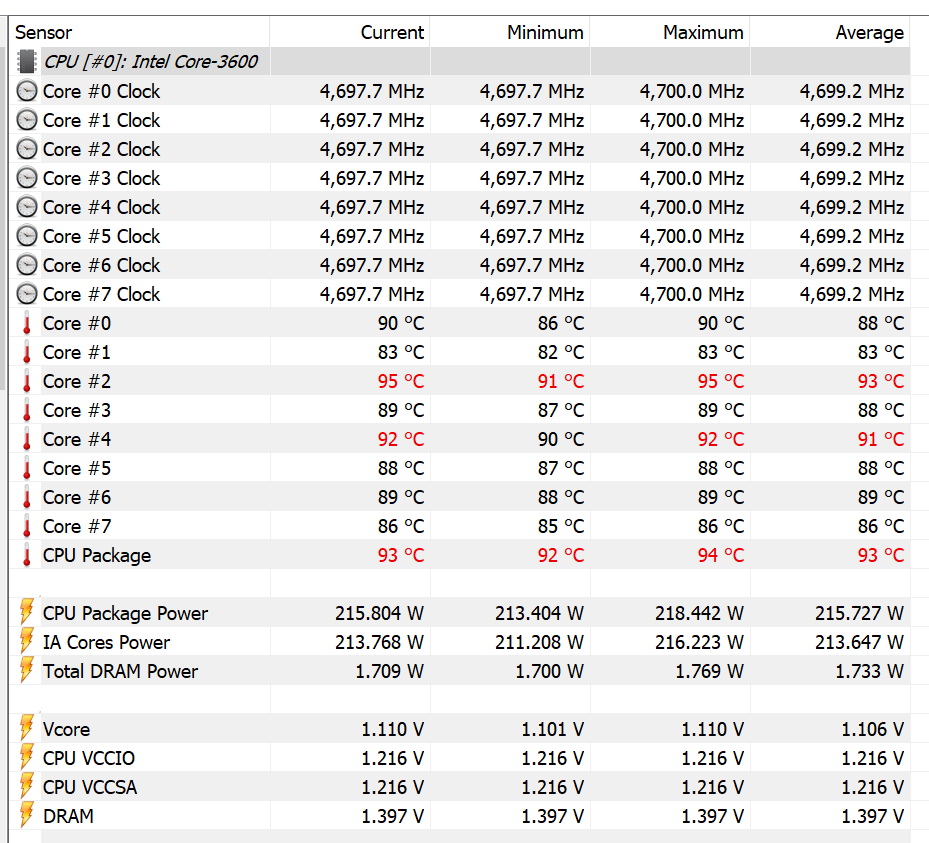This screenshot has width=929, height=843.
Task: Click the thermometer icon for Core #3 temperature
Action: pos(27,411)
